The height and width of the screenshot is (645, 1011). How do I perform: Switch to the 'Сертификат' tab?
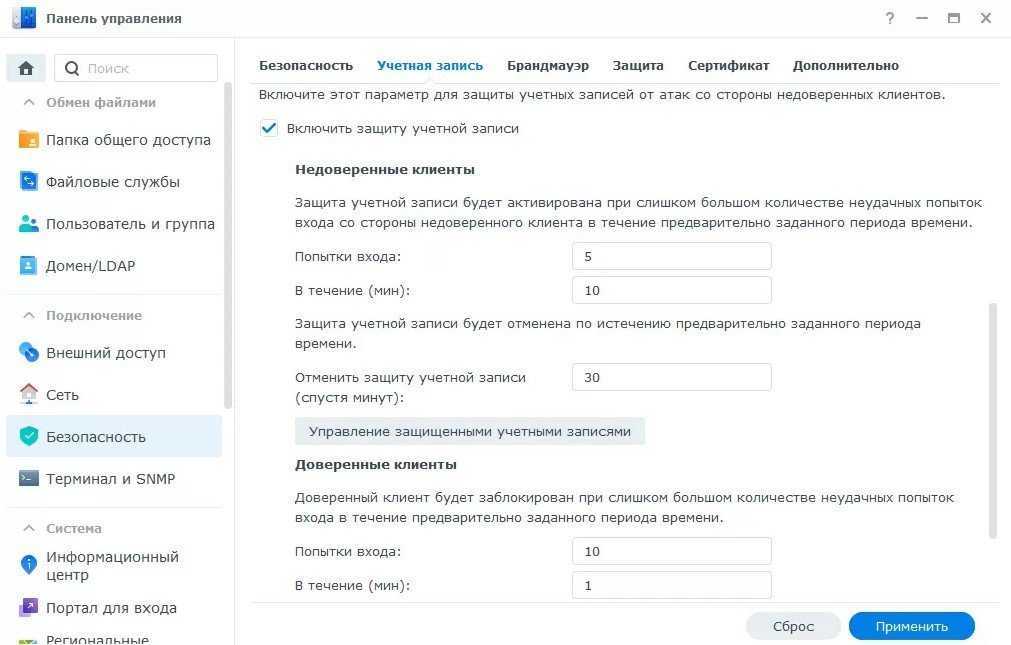(x=728, y=65)
